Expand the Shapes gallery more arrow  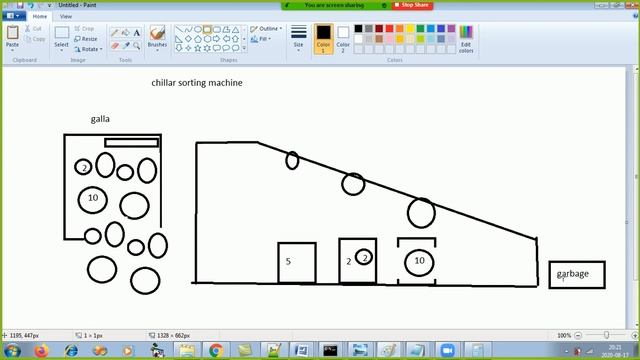[244, 48]
